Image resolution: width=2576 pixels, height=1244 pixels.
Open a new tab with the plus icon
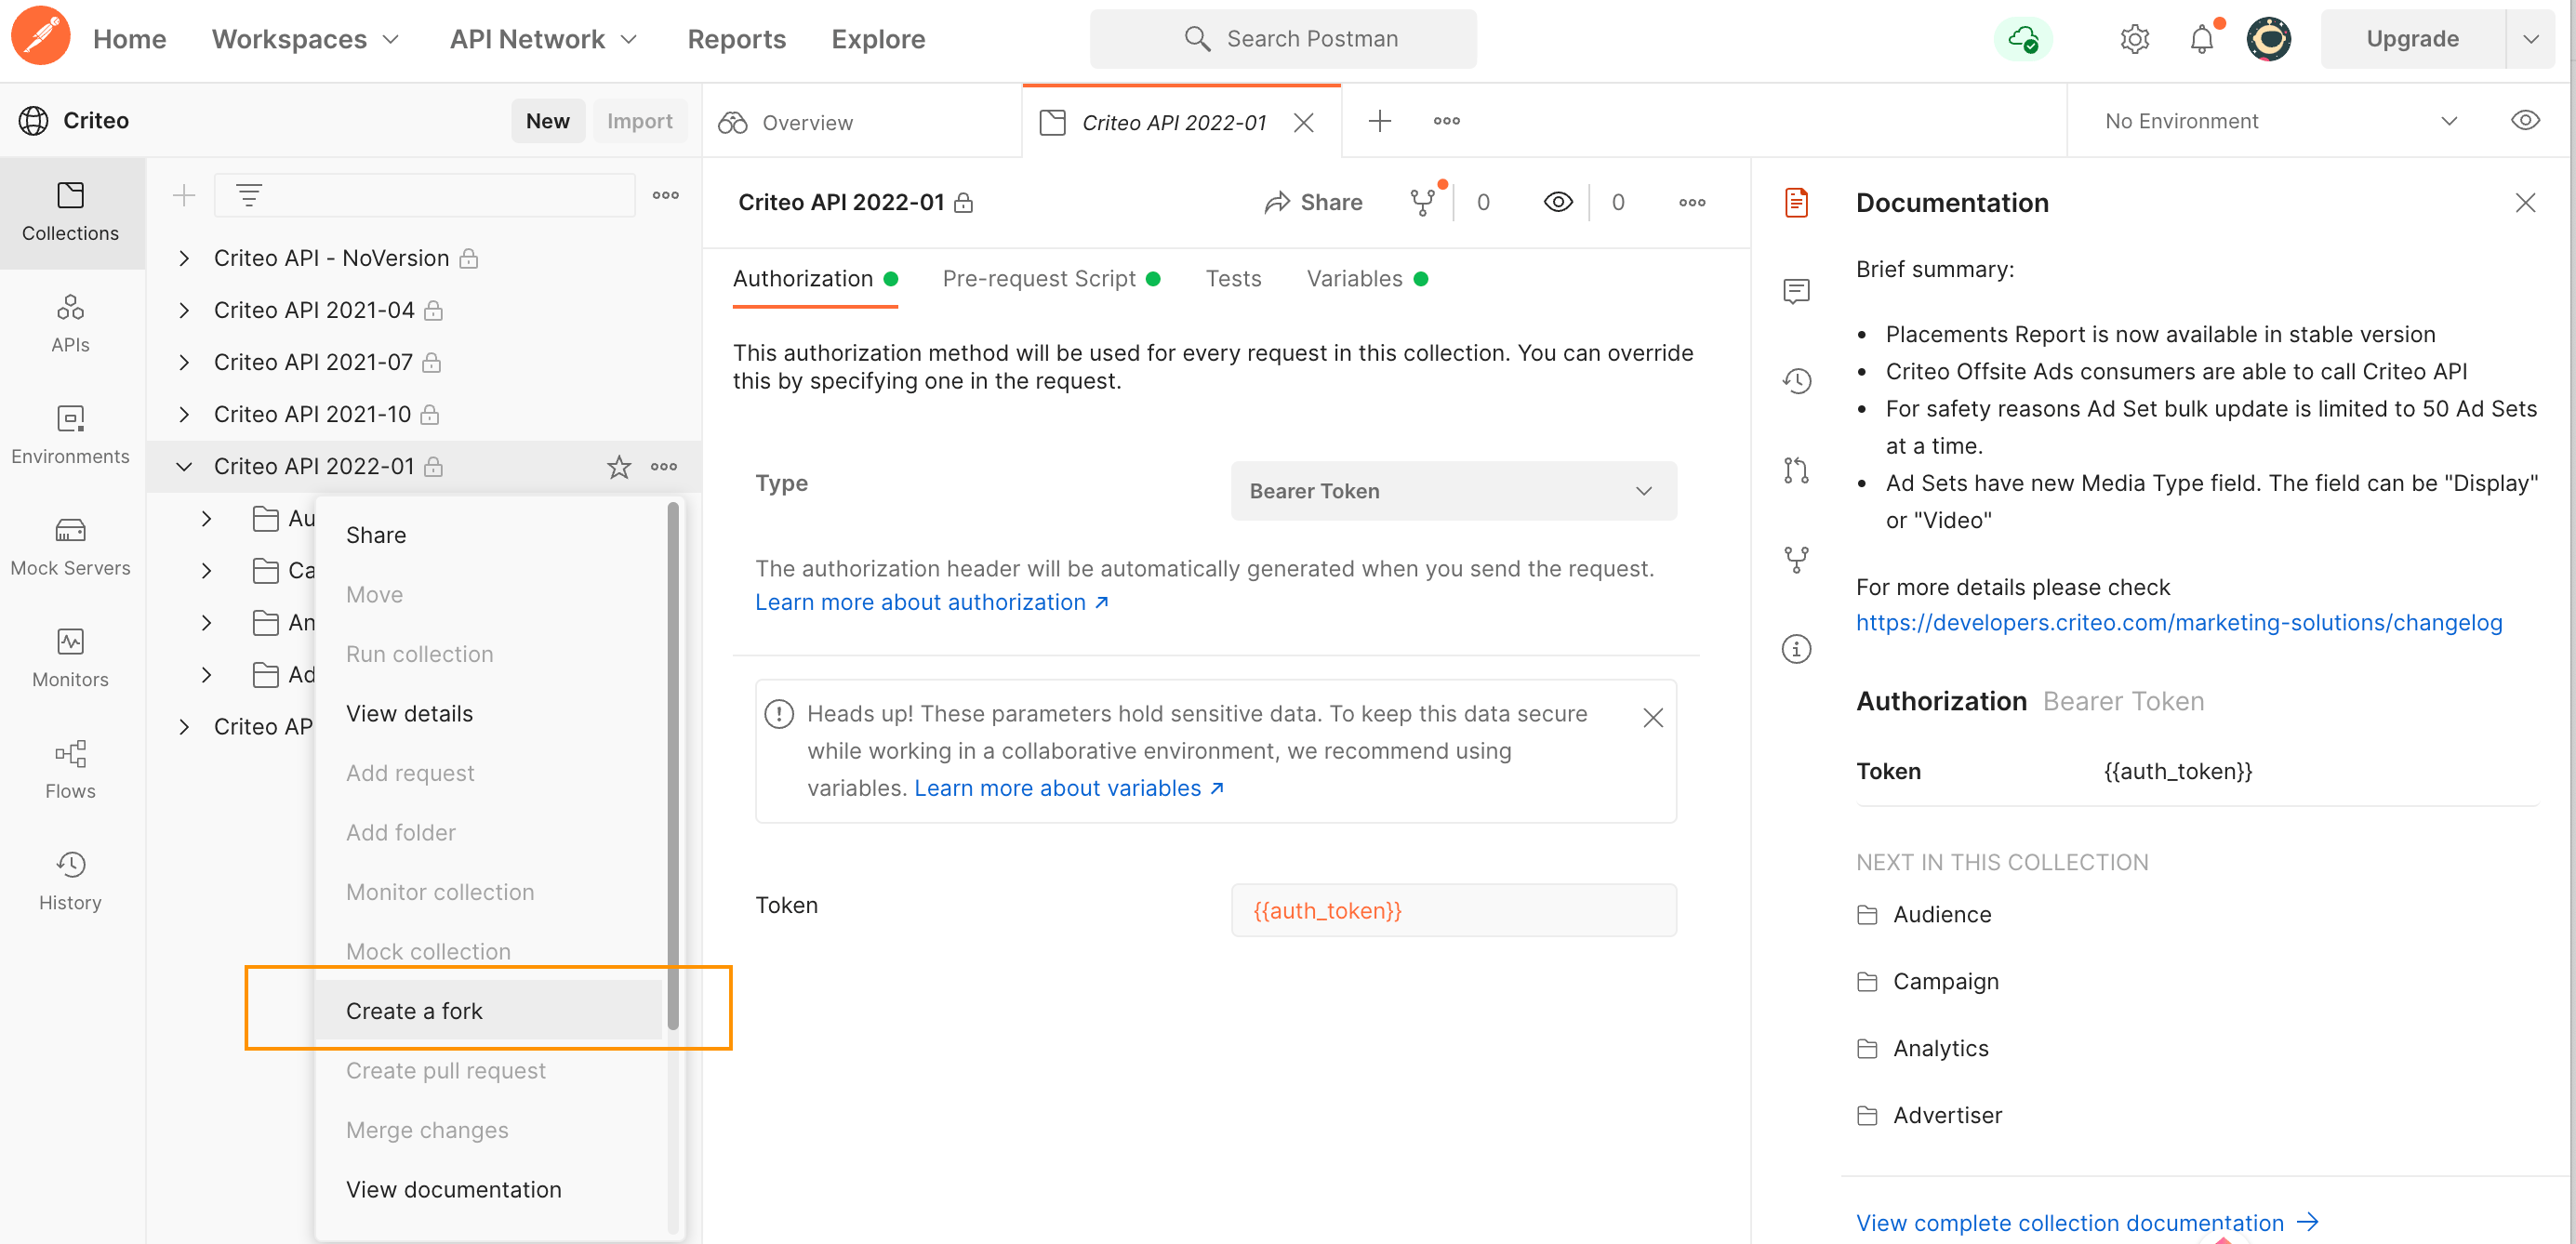pyautogui.click(x=1380, y=121)
